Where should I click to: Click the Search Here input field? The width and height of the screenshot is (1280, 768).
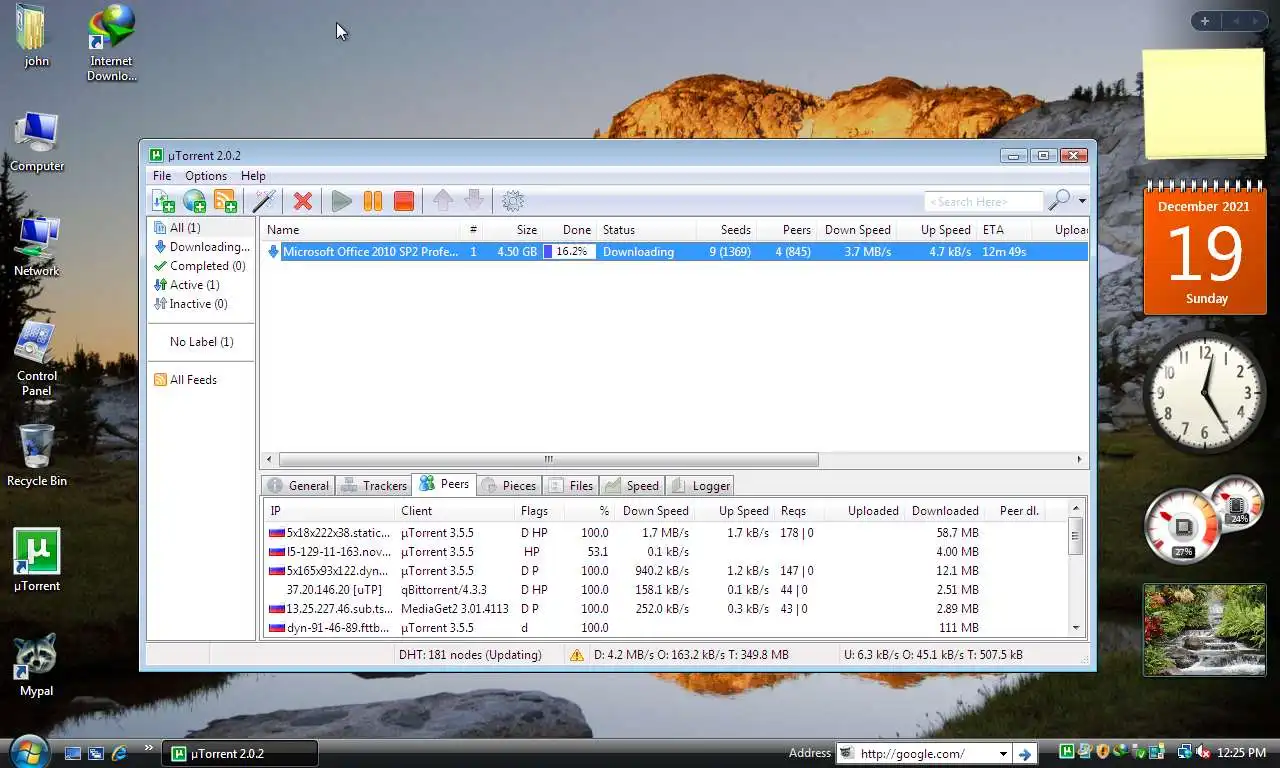(983, 202)
